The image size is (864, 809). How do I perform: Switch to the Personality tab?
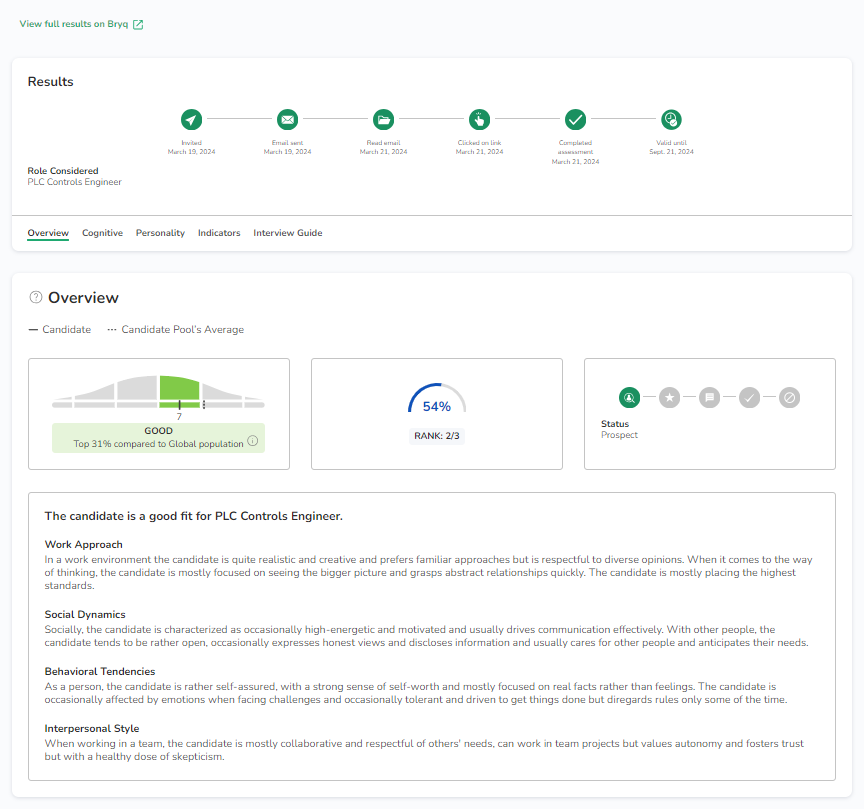160,233
